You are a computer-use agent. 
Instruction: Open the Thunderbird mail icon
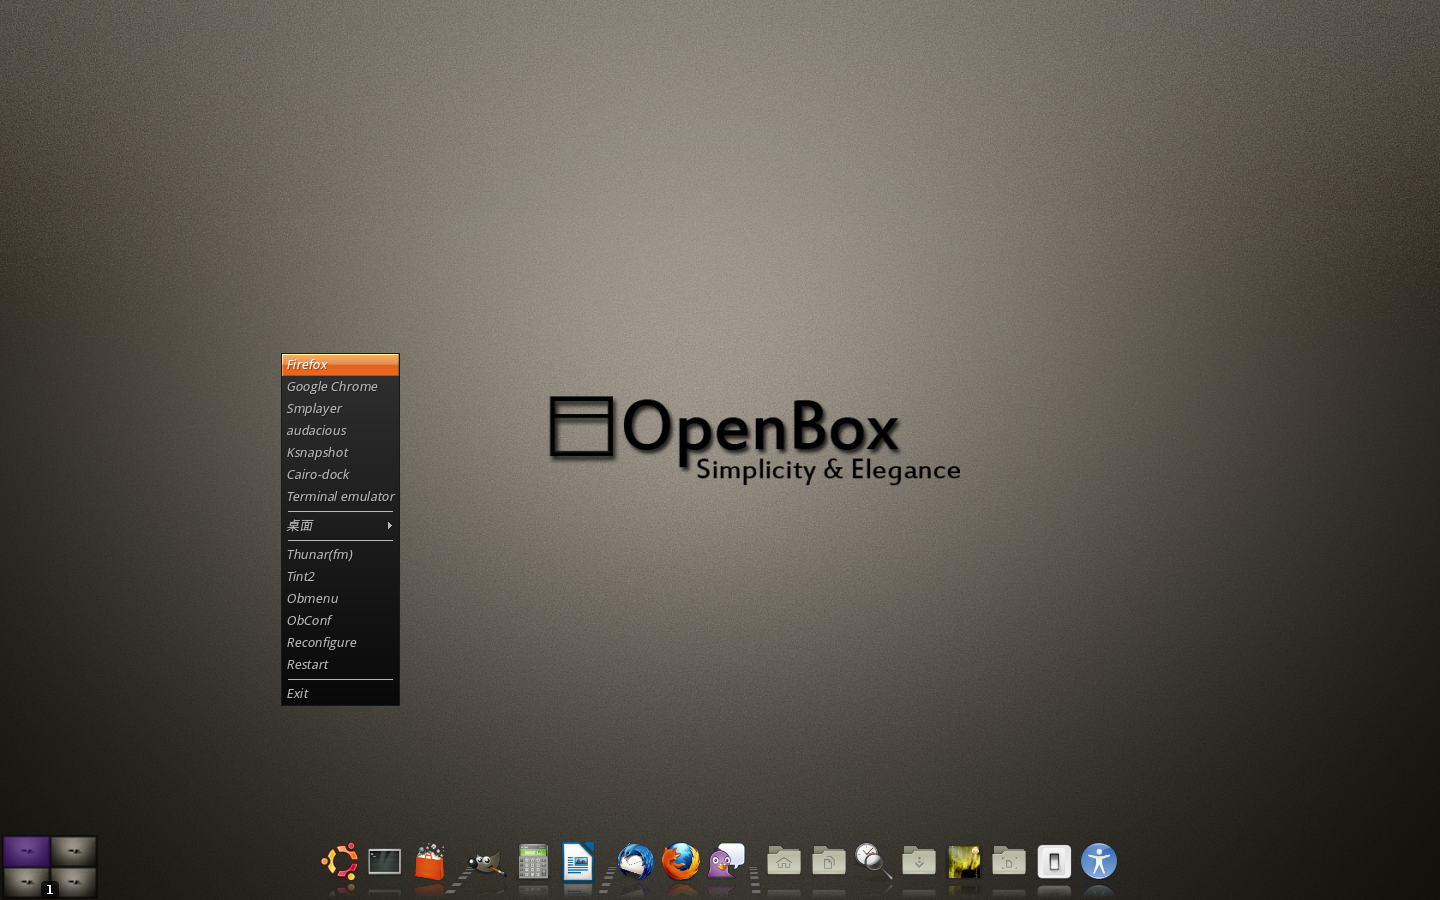635,861
